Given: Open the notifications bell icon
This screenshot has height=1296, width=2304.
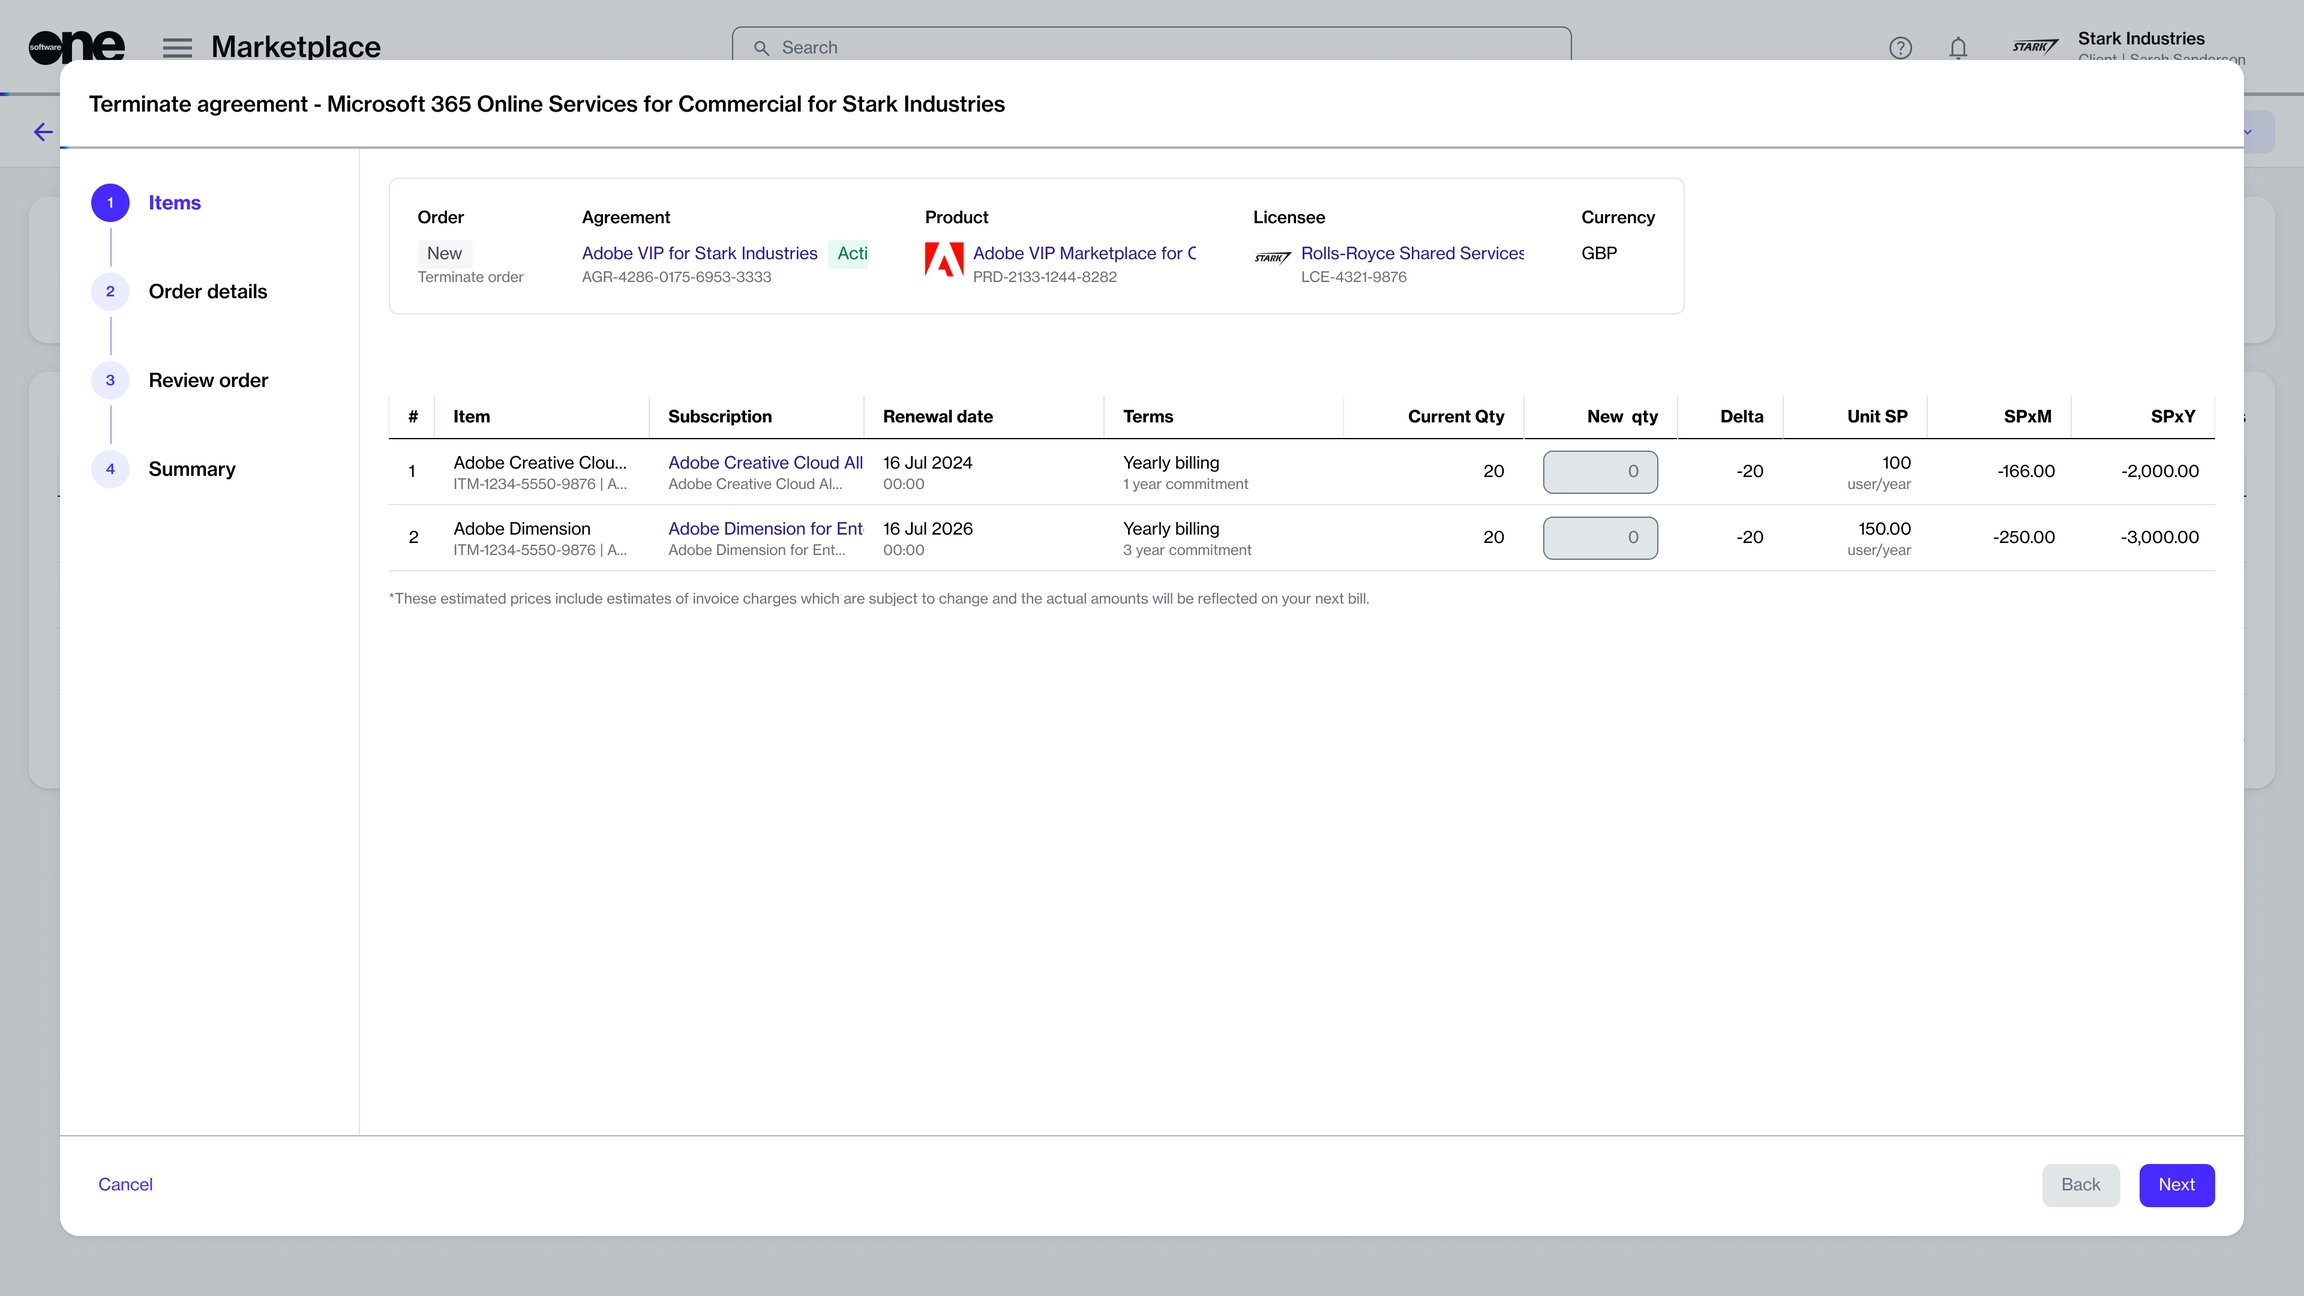Looking at the screenshot, I should pyautogui.click(x=1958, y=47).
